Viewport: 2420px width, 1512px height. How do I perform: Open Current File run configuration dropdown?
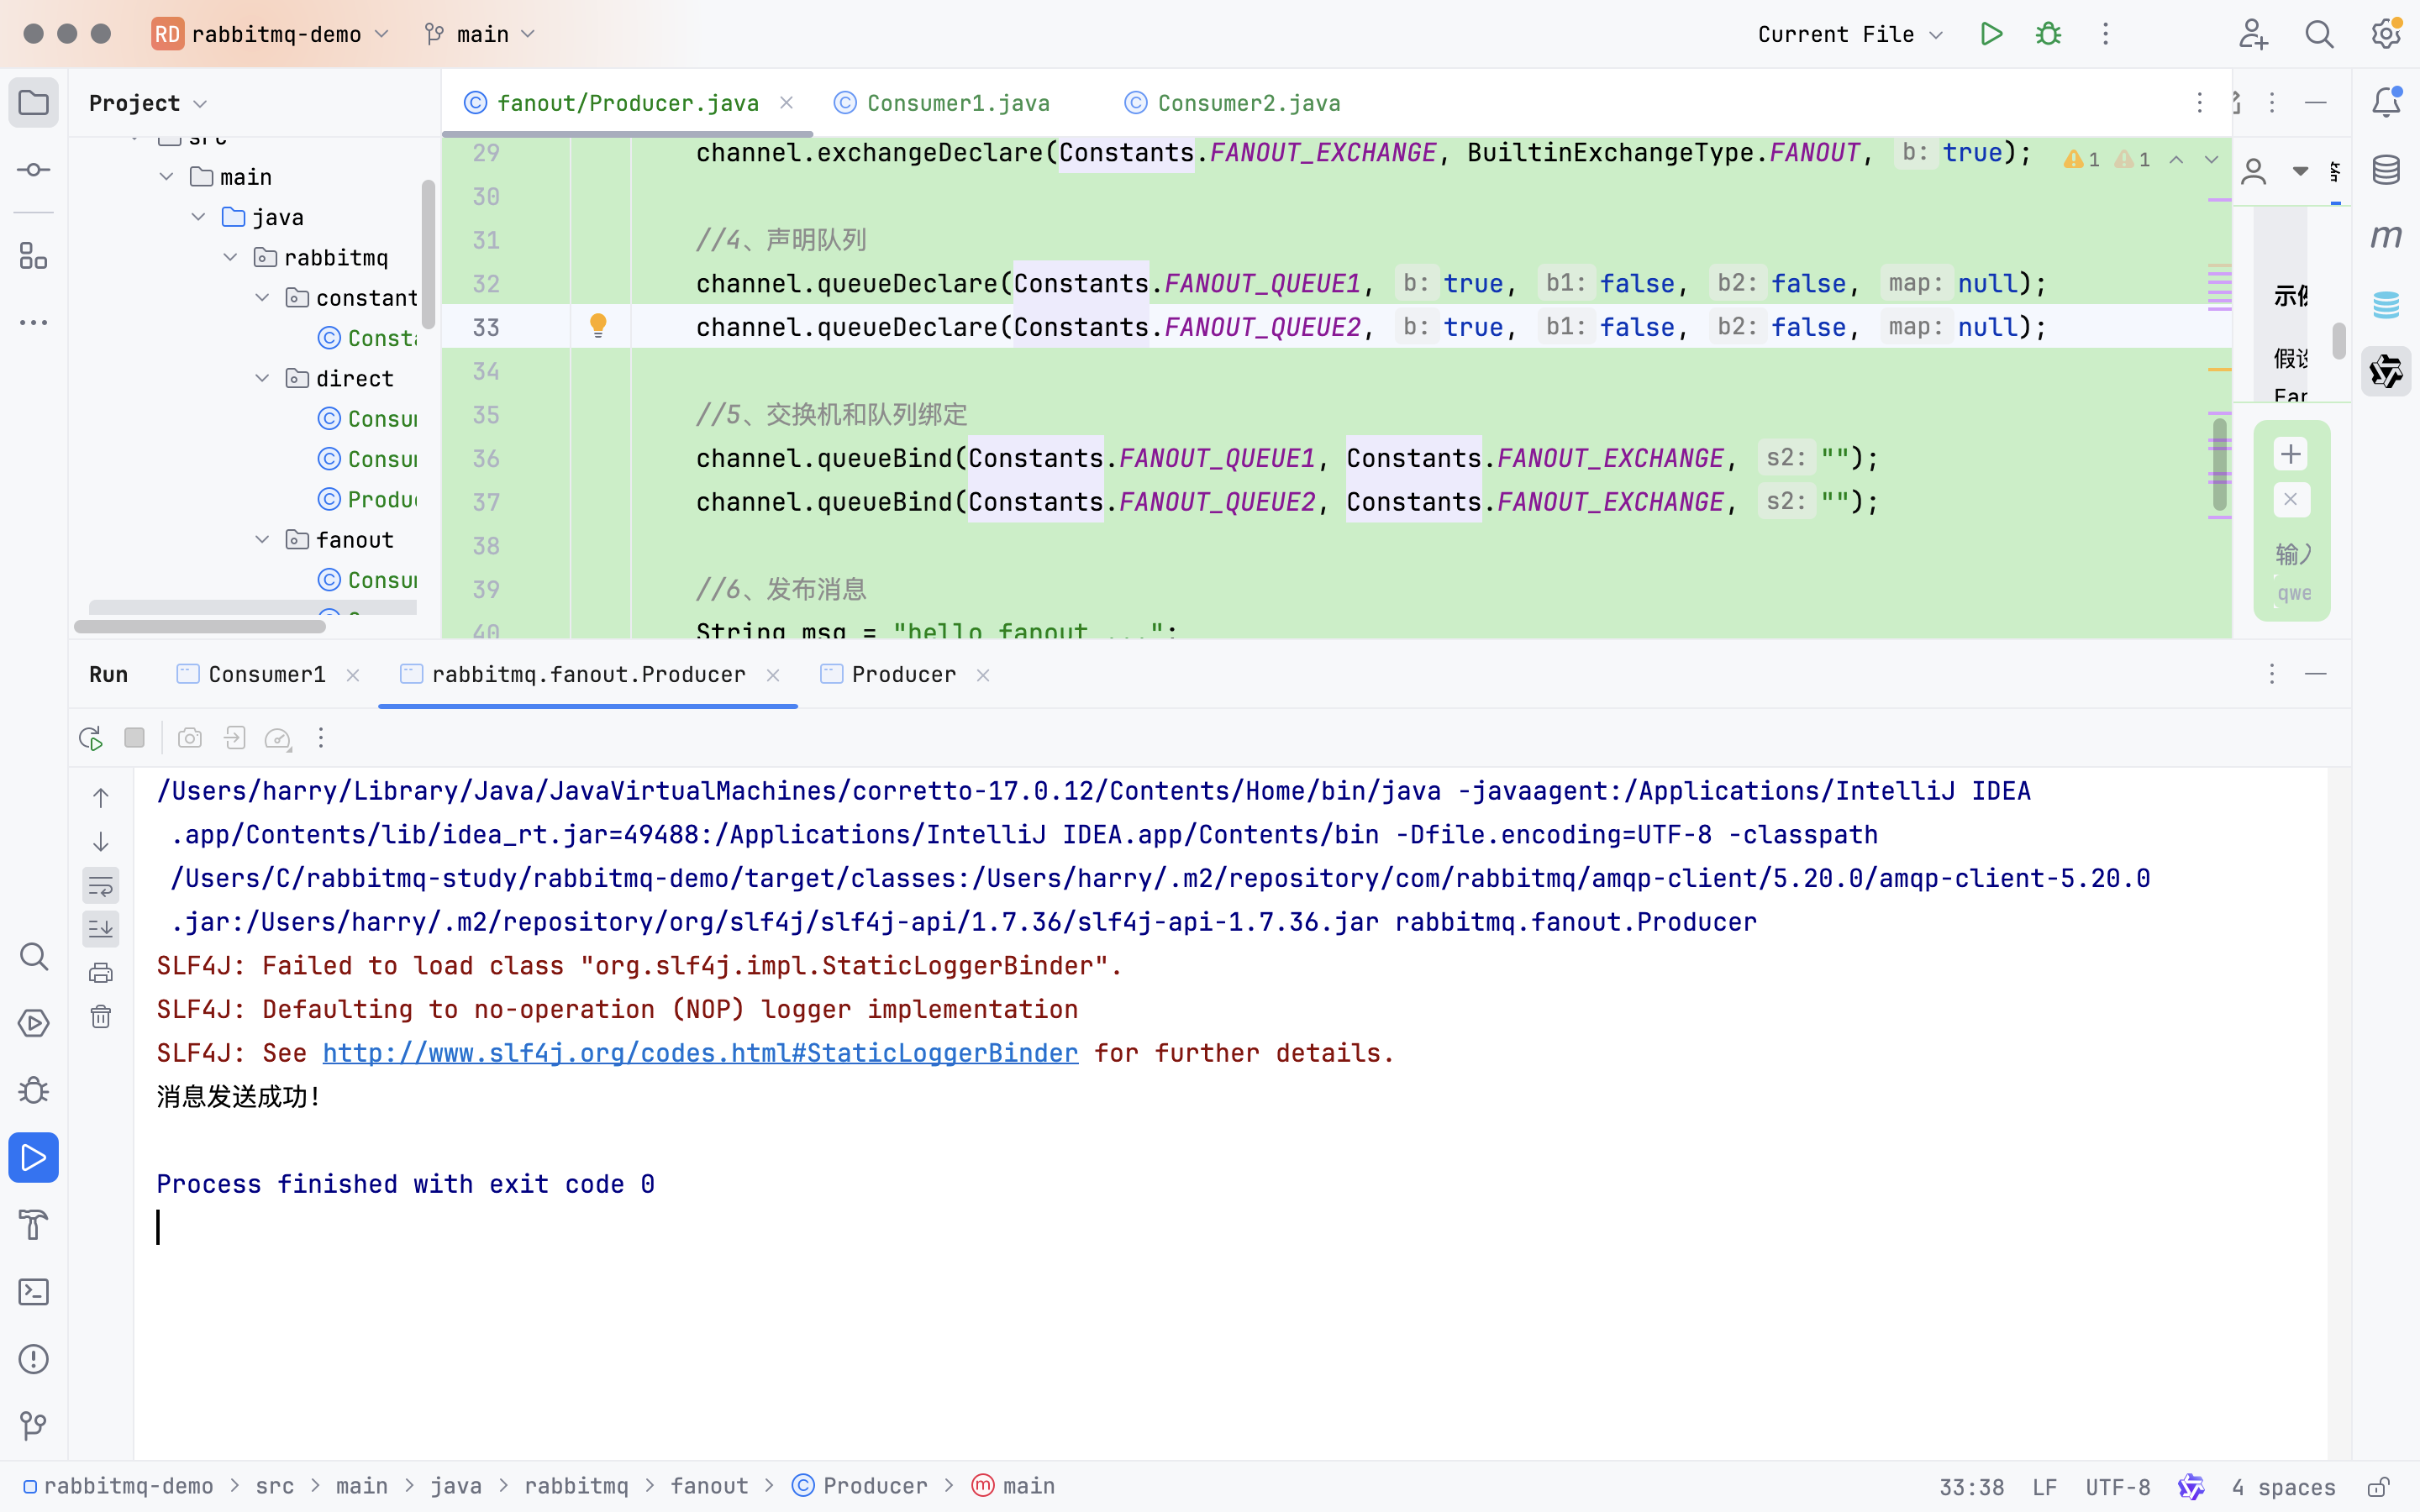[1850, 34]
